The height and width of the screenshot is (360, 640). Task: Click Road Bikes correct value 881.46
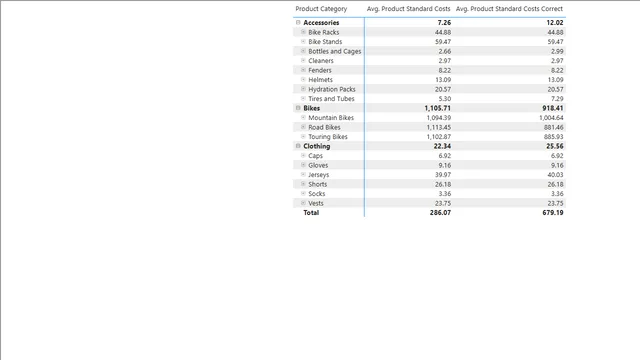(x=553, y=127)
